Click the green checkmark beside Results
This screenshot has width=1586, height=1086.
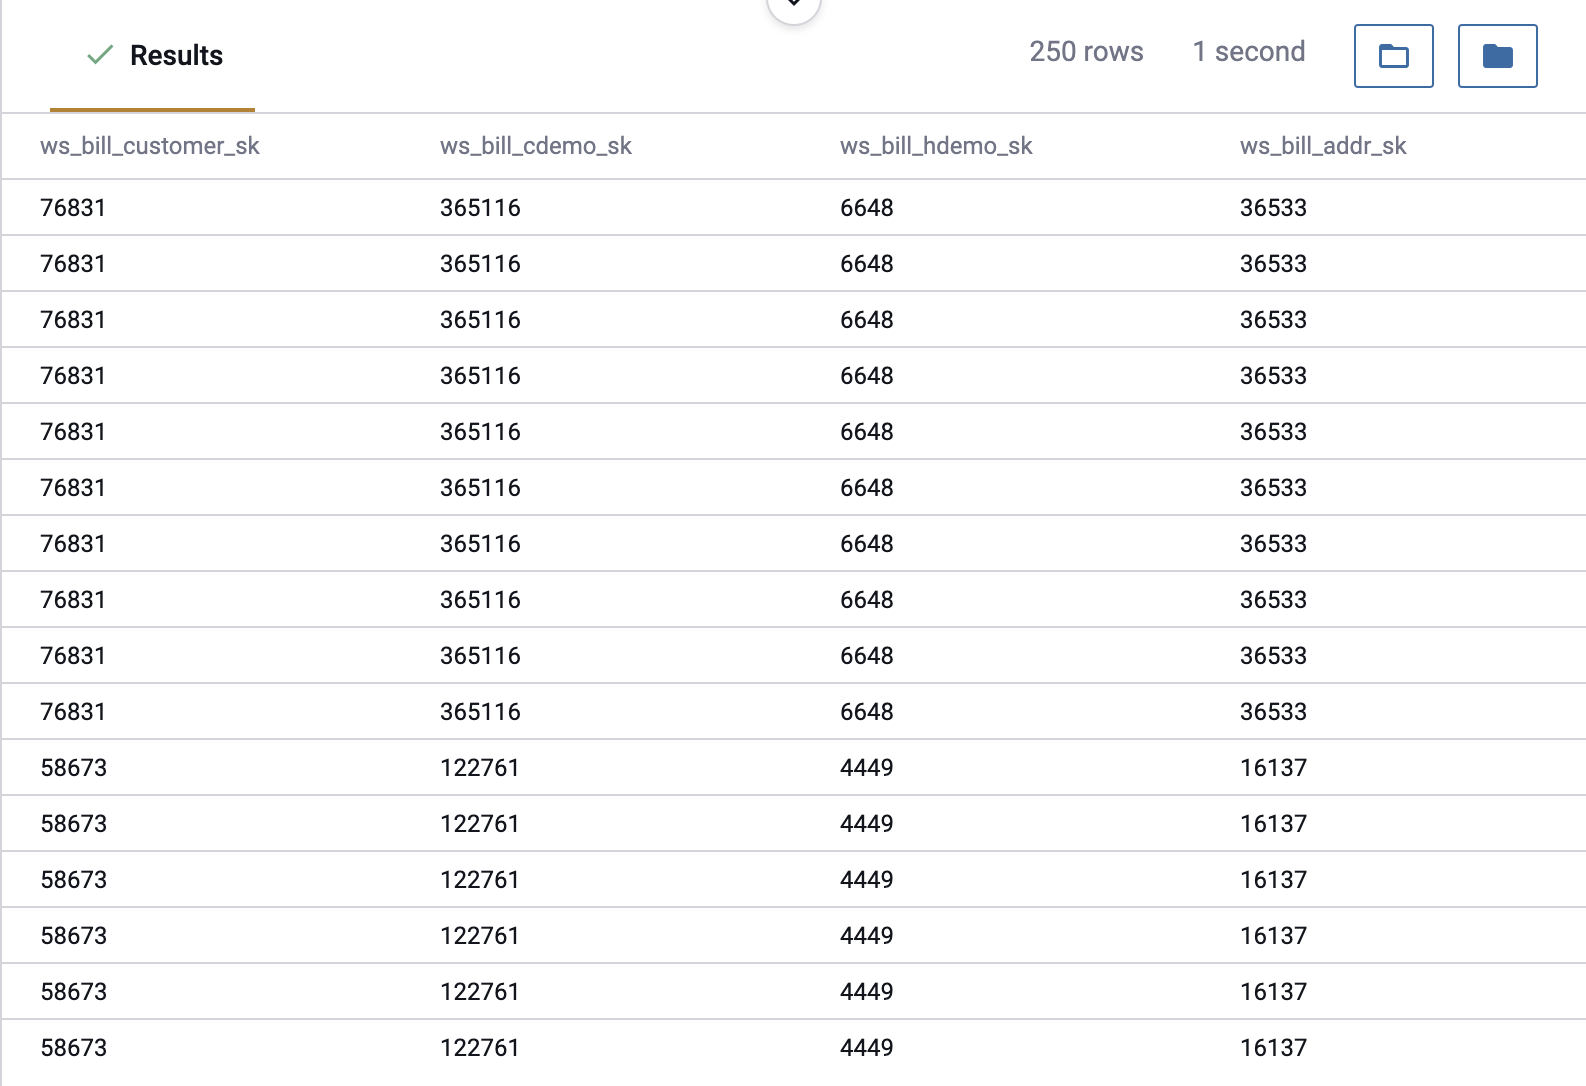click(100, 55)
